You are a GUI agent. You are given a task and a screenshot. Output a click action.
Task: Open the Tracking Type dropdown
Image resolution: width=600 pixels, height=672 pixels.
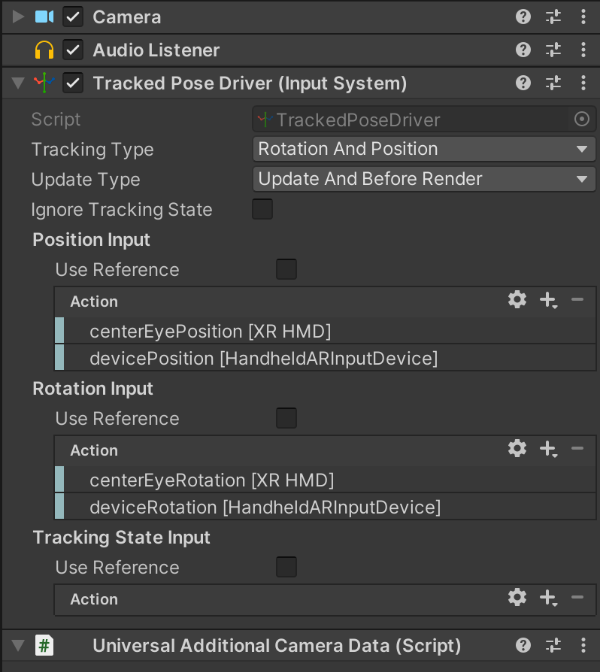tap(424, 149)
